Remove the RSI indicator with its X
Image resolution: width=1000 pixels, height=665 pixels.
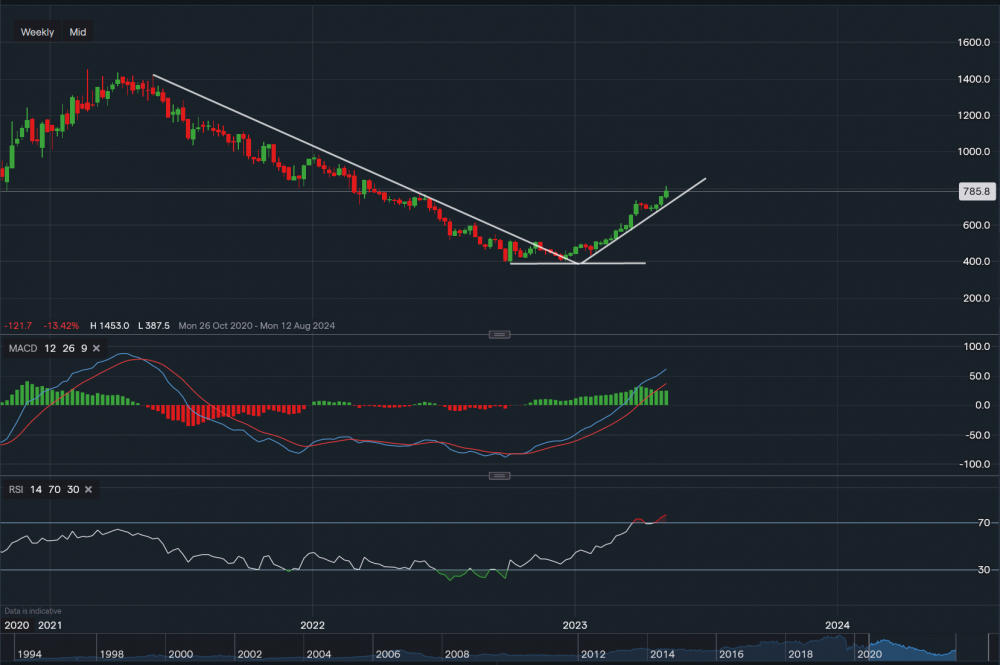88,489
